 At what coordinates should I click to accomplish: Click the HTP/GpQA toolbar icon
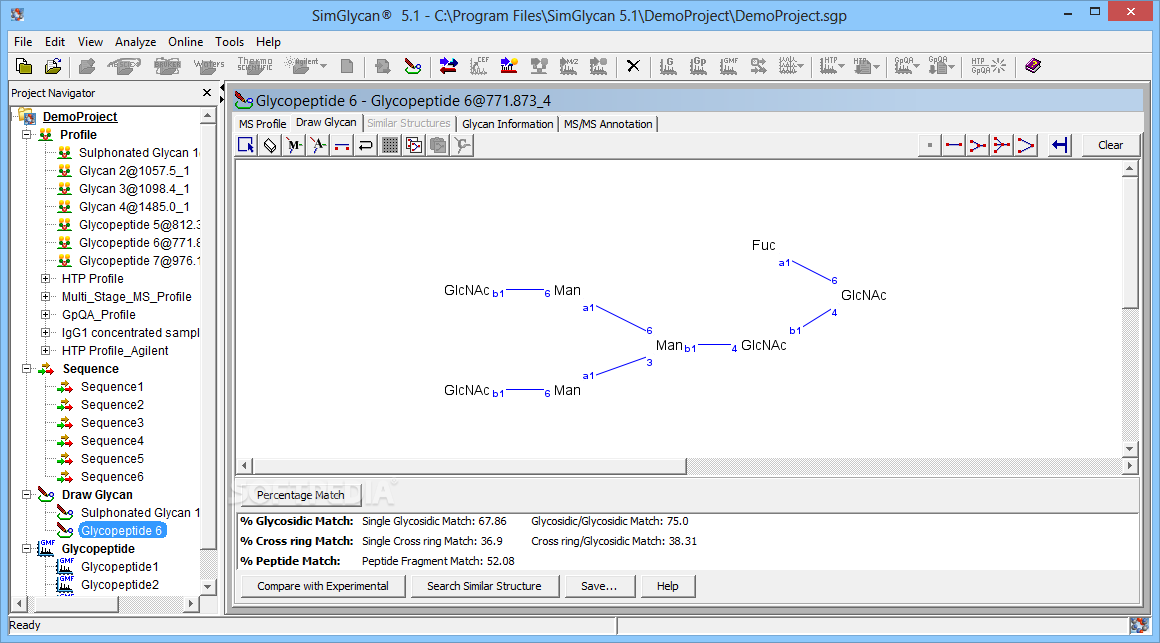coord(988,67)
